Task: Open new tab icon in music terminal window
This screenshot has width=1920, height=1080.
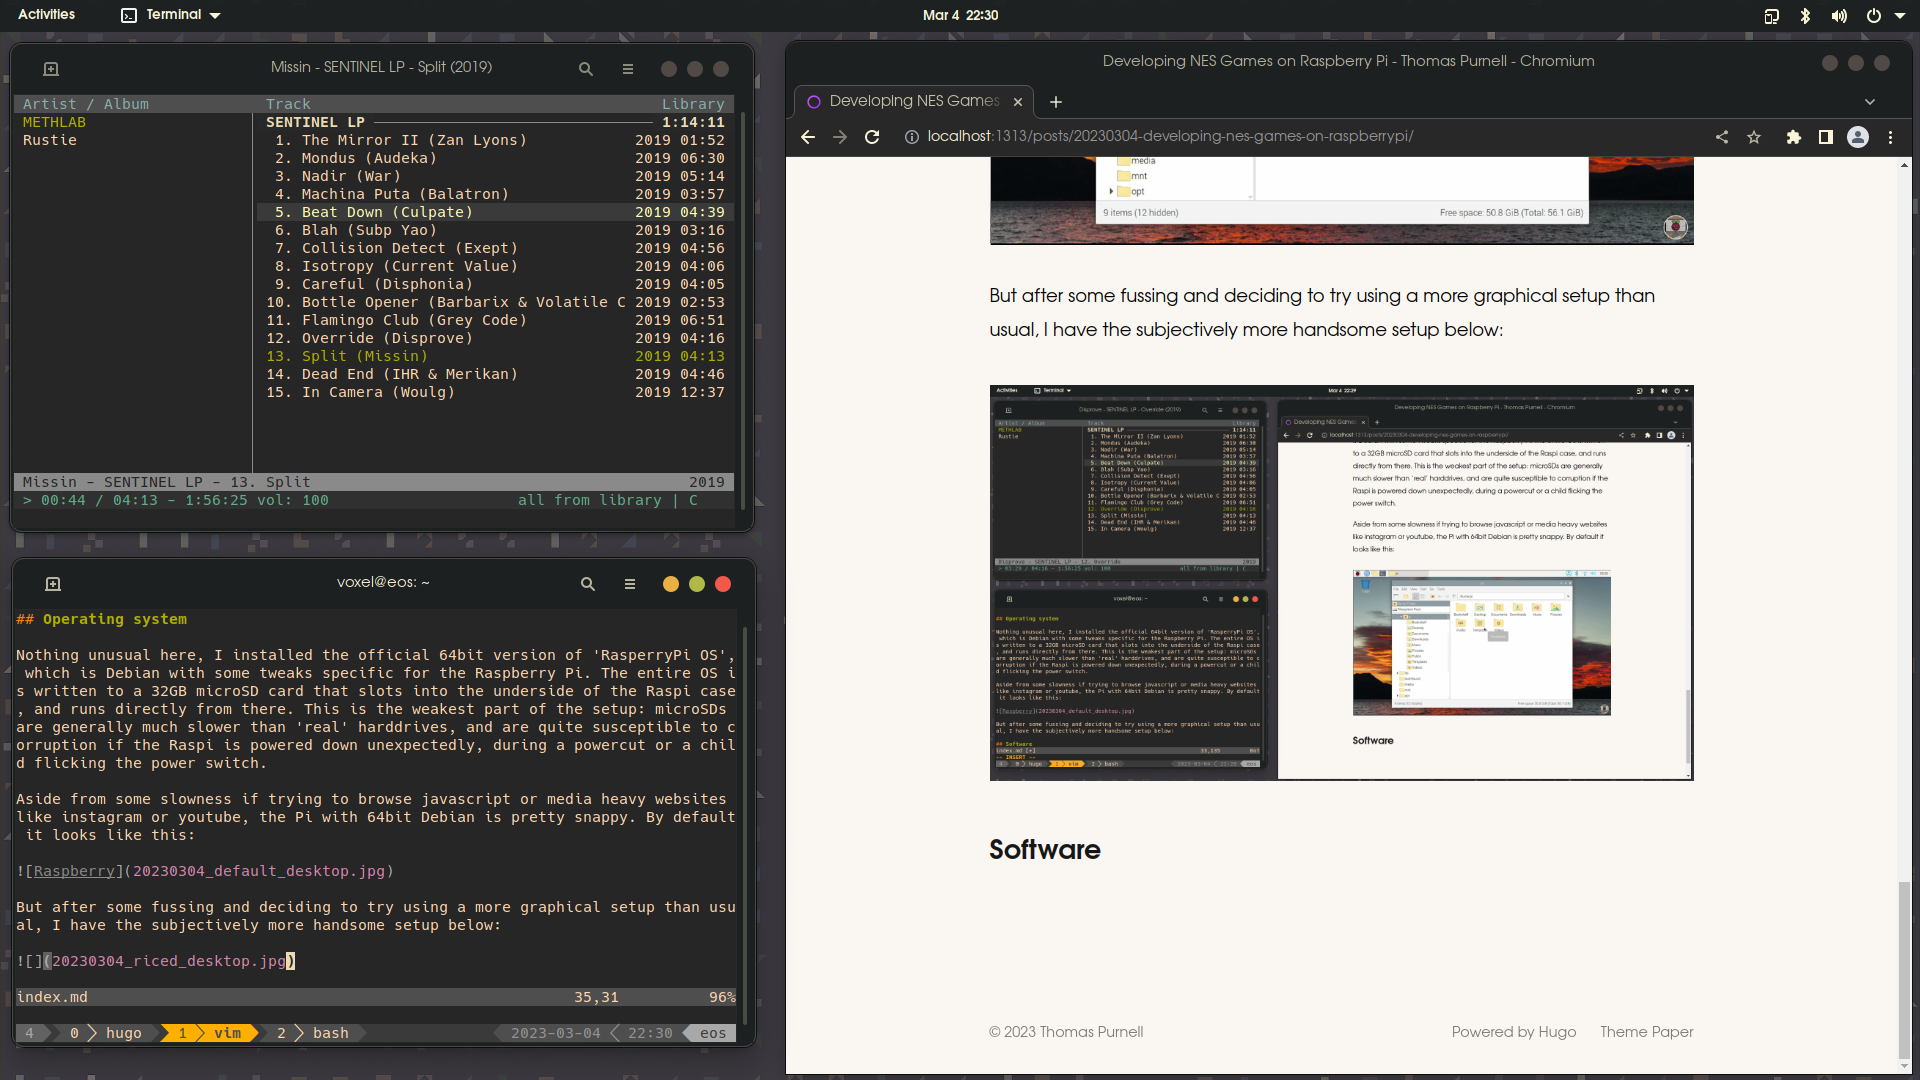Action: pyautogui.click(x=51, y=69)
